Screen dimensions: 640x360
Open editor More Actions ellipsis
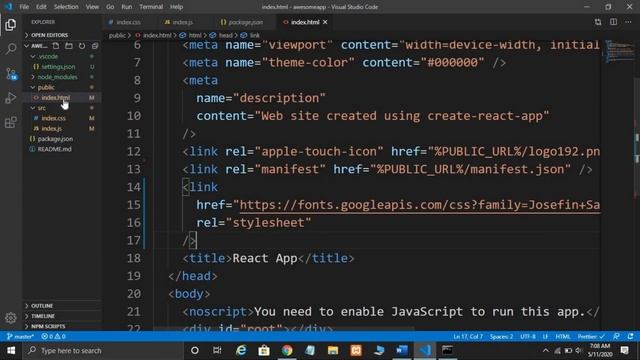628,22
